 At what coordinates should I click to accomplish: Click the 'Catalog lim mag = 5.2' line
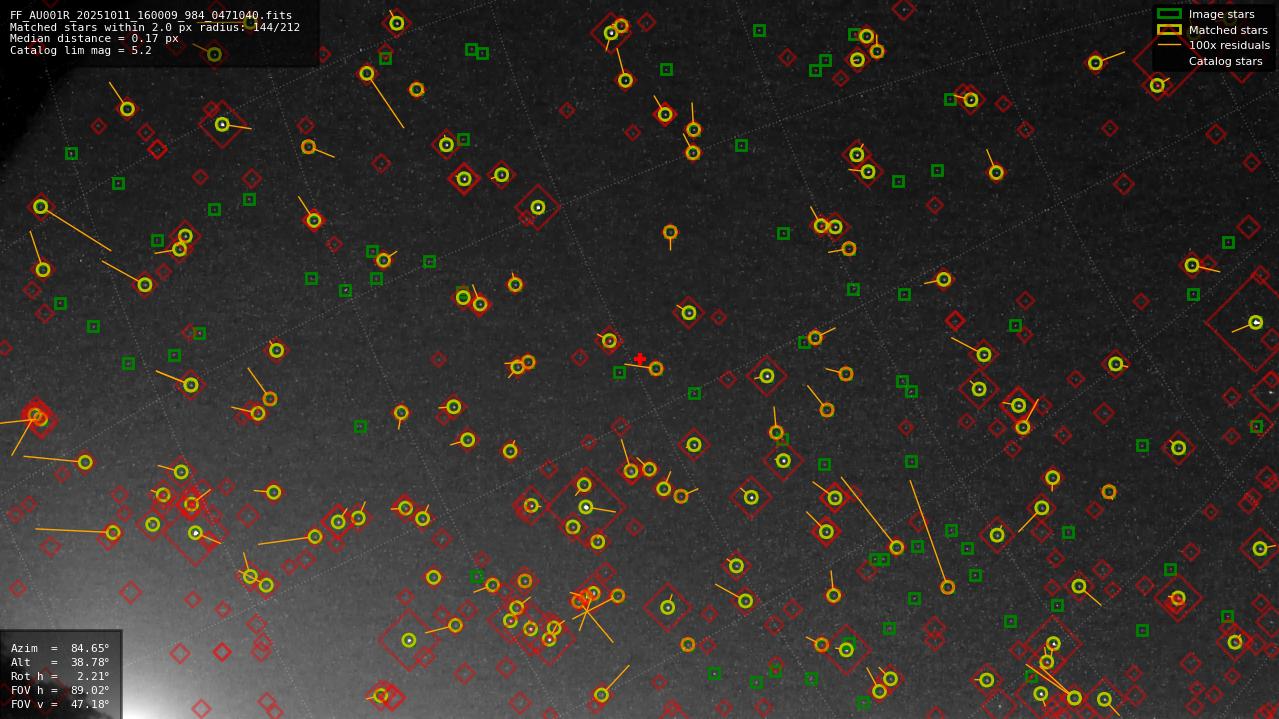81,50
